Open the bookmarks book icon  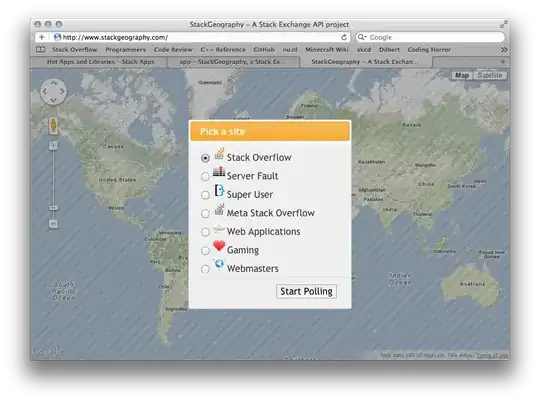coord(41,50)
